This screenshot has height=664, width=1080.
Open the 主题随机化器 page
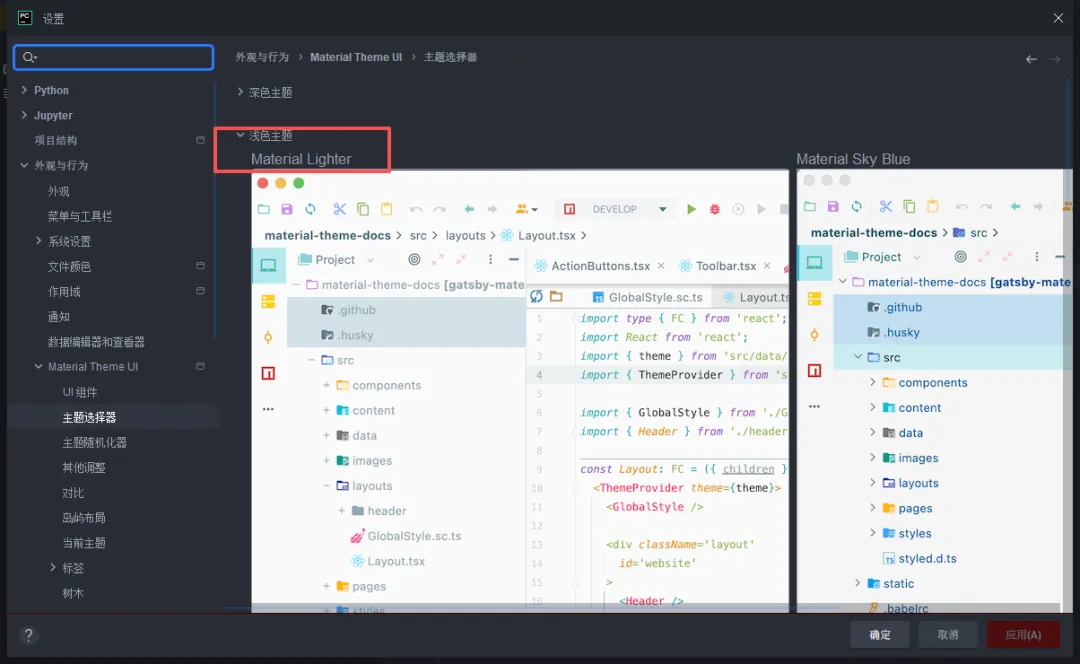[94, 442]
